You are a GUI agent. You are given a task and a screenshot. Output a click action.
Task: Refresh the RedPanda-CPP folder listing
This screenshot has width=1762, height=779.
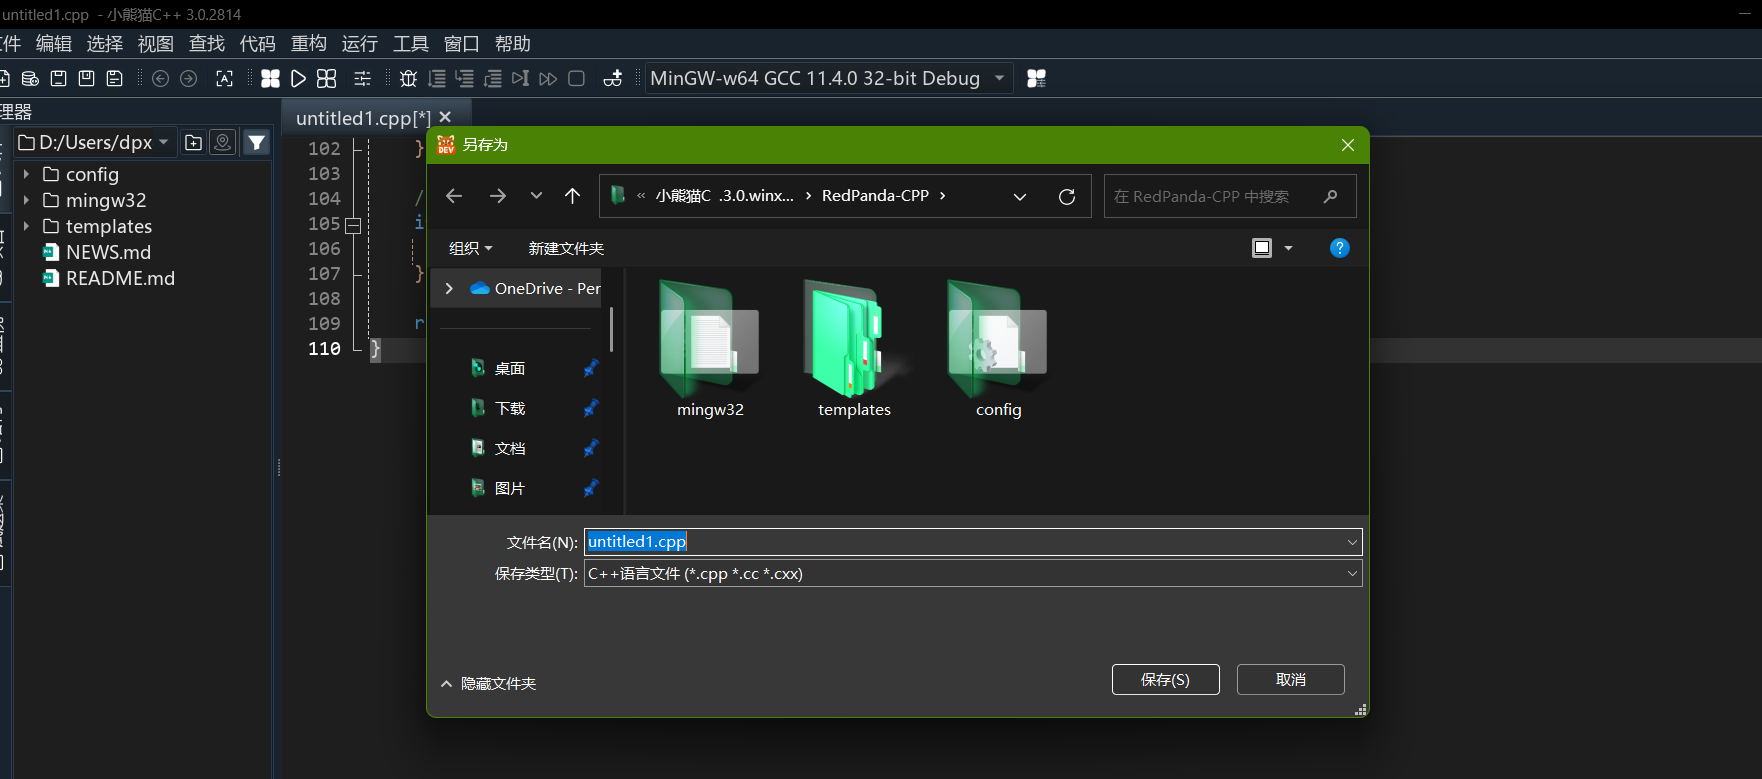(x=1067, y=196)
